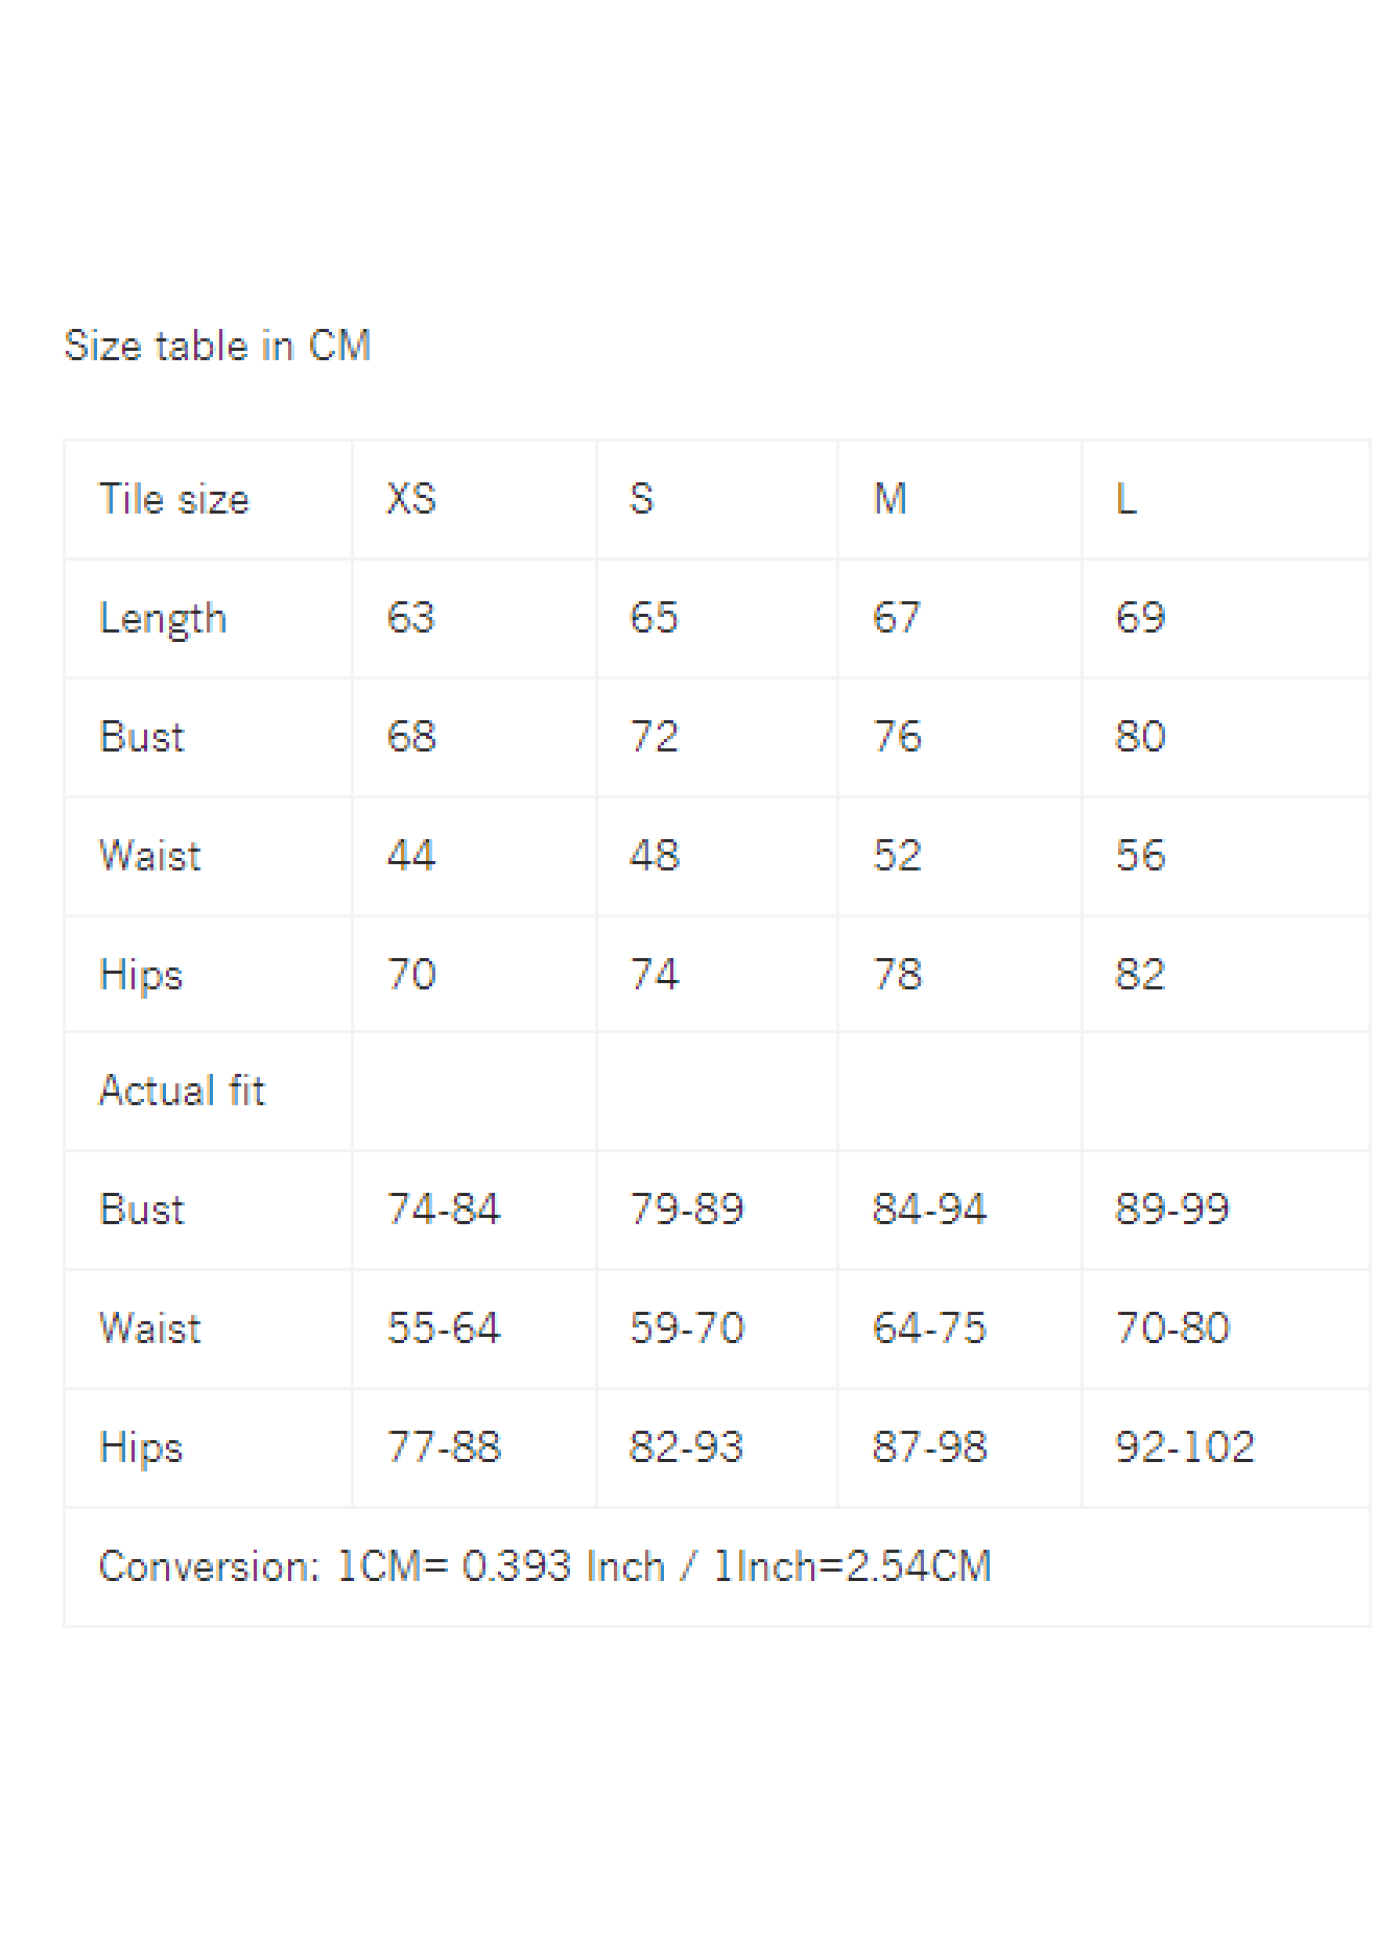The width and height of the screenshot is (1400, 1960).
Task: Click the 'Size table in CM' heading
Action: pyautogui.click(x=217, y=346)
